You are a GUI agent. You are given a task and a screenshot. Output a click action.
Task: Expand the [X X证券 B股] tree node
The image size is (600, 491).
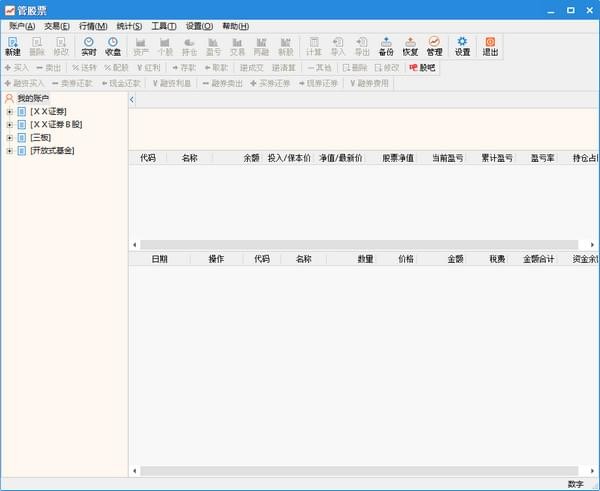[10, 125]
